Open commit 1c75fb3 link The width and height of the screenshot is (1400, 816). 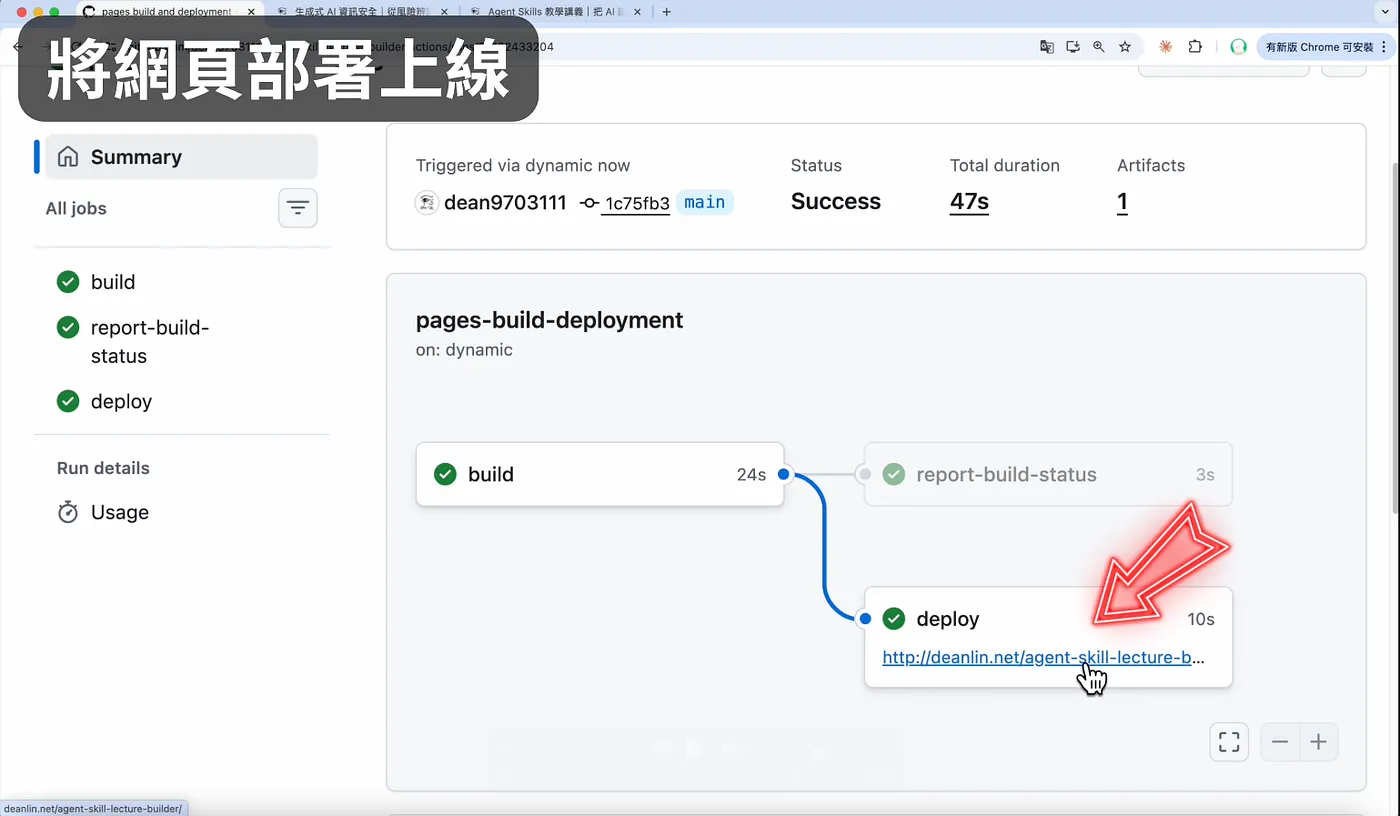click(637, 204)
